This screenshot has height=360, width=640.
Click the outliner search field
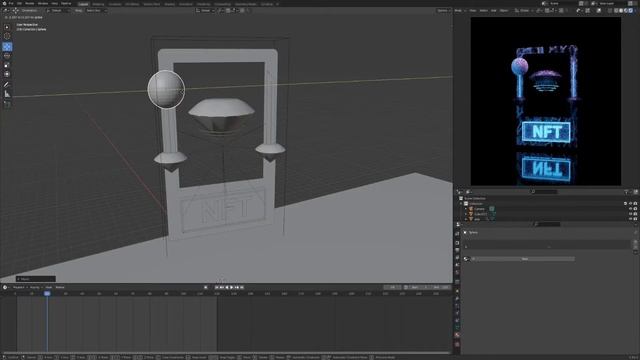545,191
